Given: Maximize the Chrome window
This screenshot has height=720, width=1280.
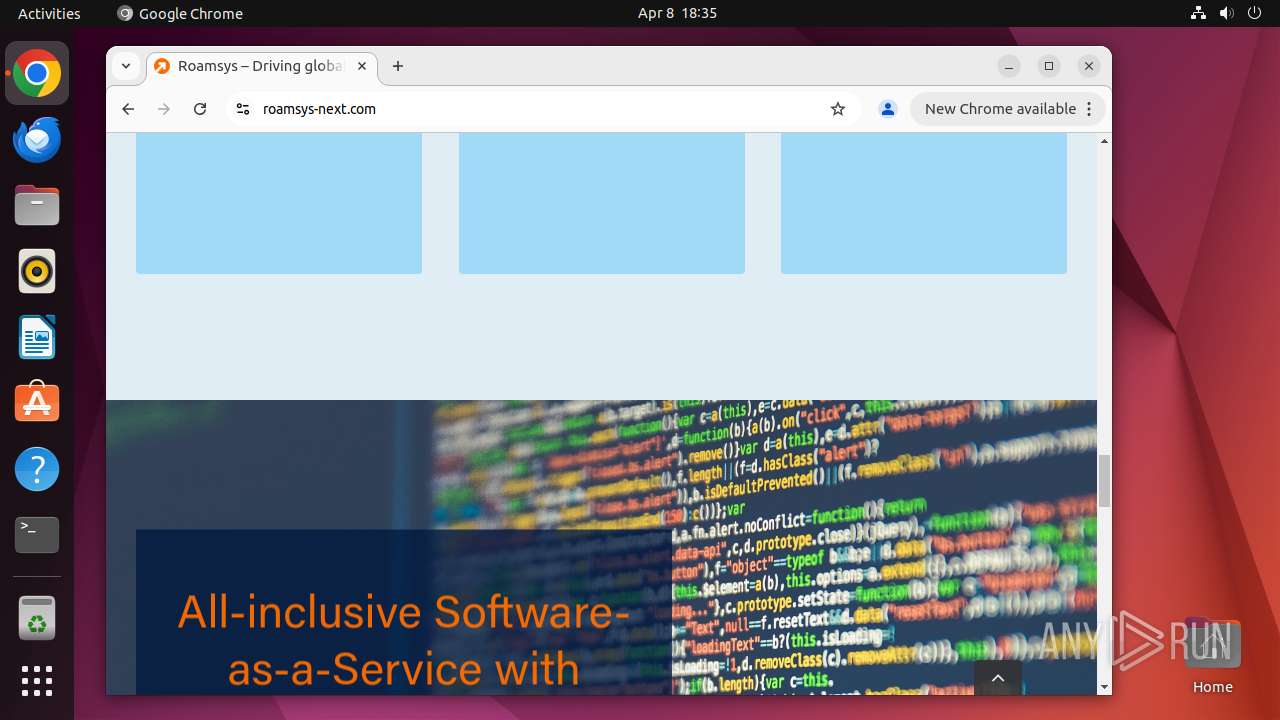Looking at the screenshot, I should (x=1049, y=66).
